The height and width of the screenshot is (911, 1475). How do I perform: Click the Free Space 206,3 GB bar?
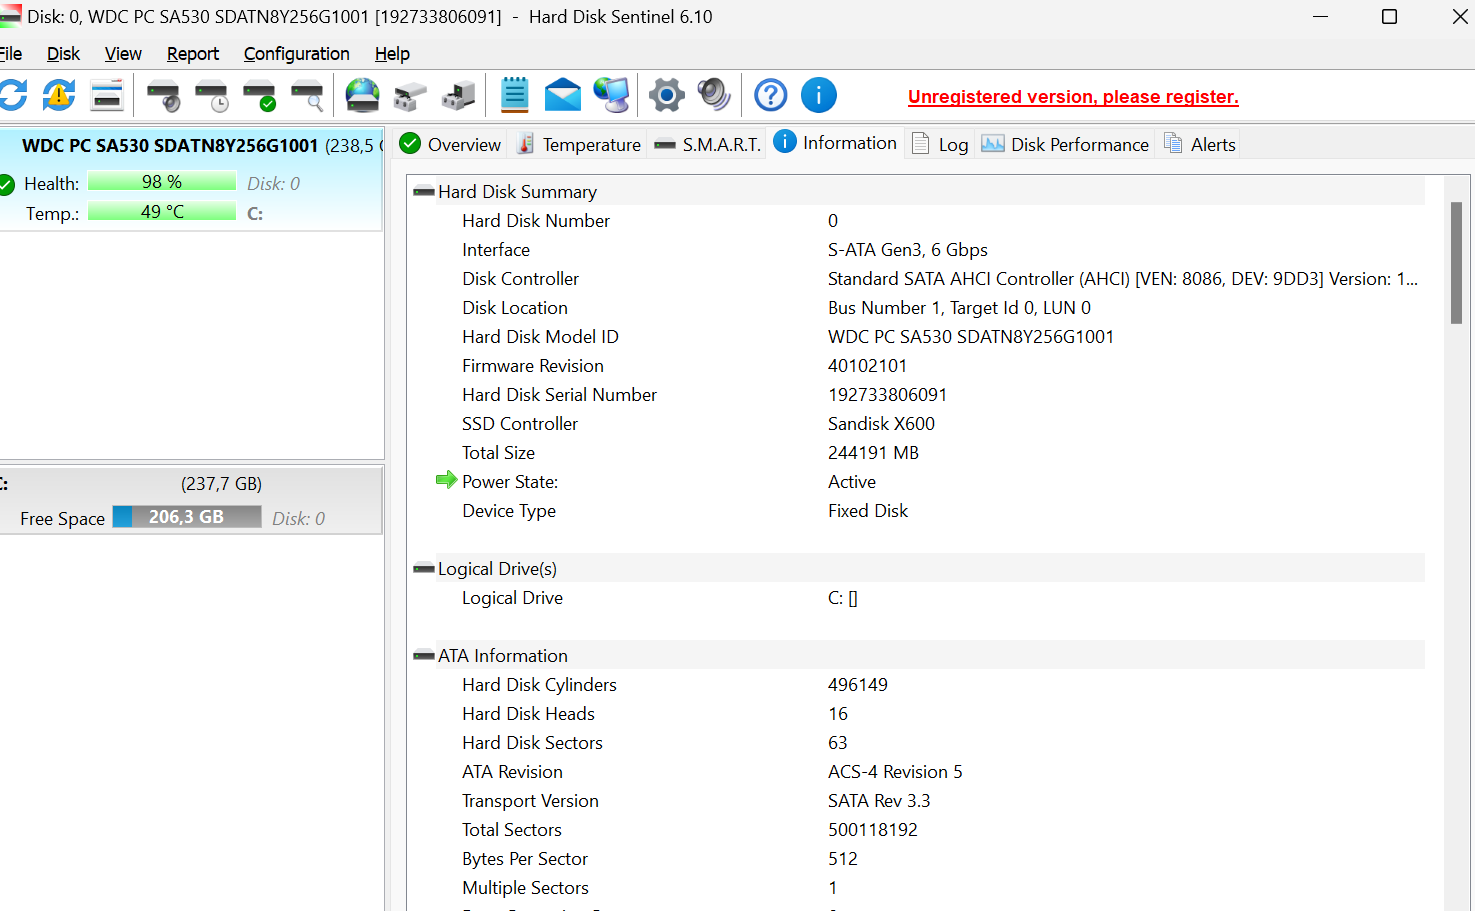point(186,517)
